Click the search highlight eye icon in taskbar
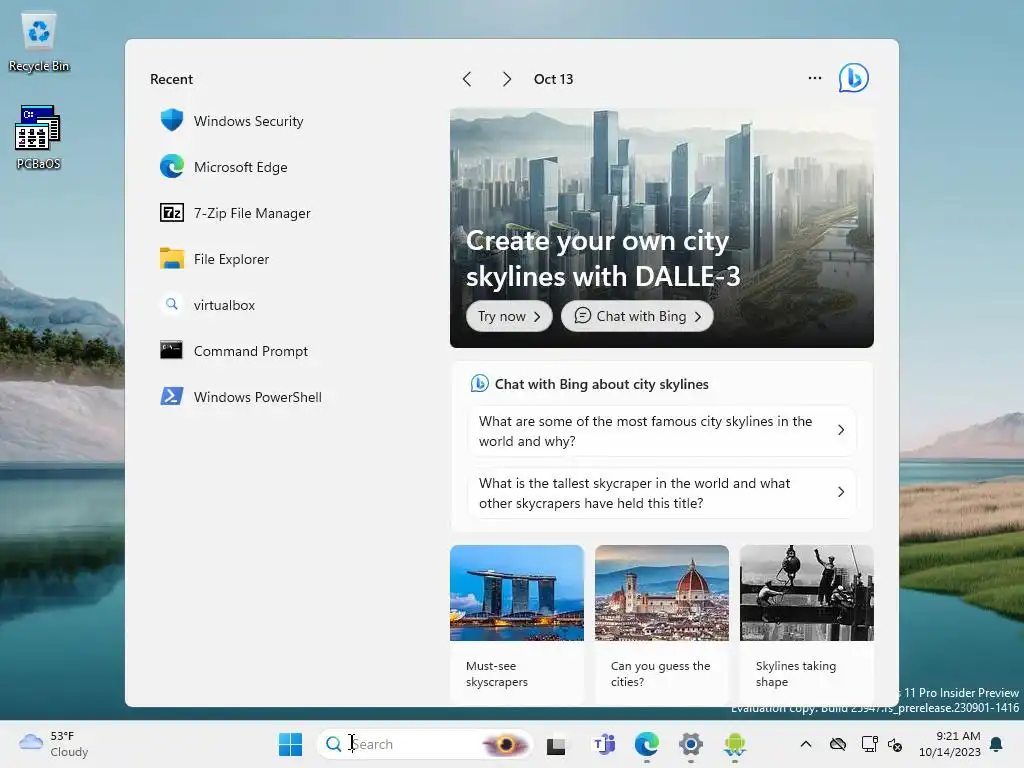Viewport: 1024px width, 768px height. [x=505, y=744]
